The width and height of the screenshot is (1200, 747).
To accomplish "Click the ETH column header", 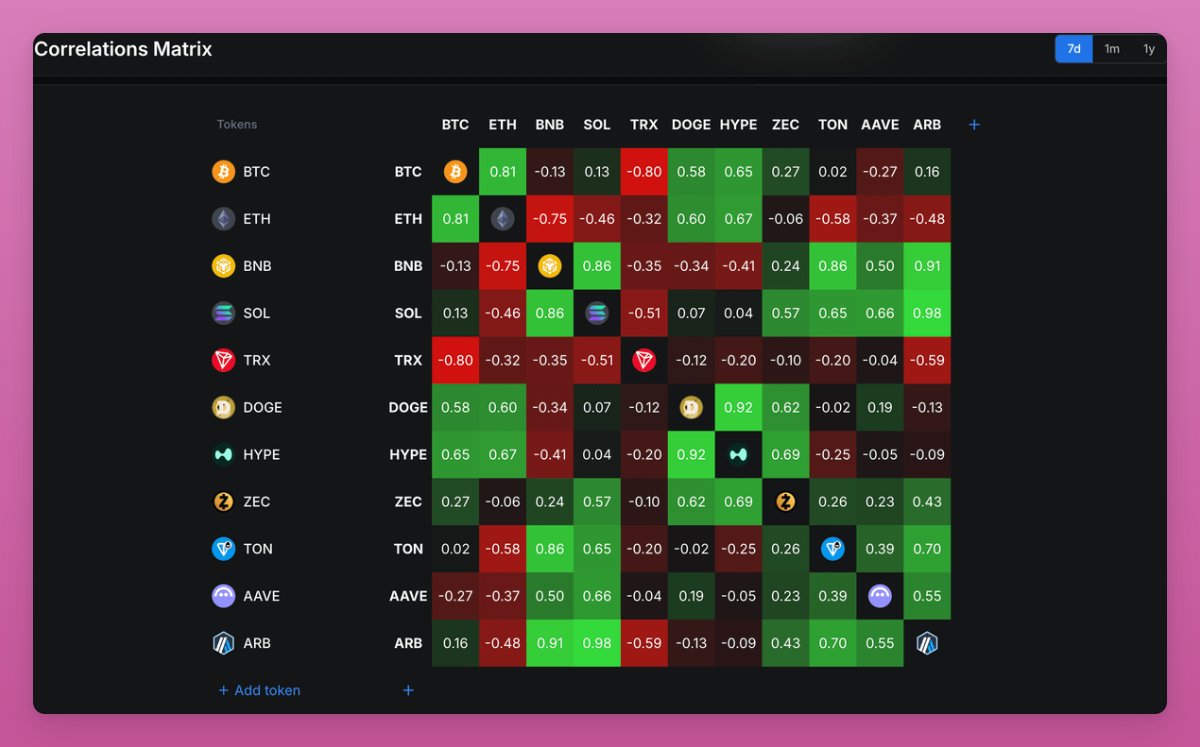I will [x=502, y=125].
